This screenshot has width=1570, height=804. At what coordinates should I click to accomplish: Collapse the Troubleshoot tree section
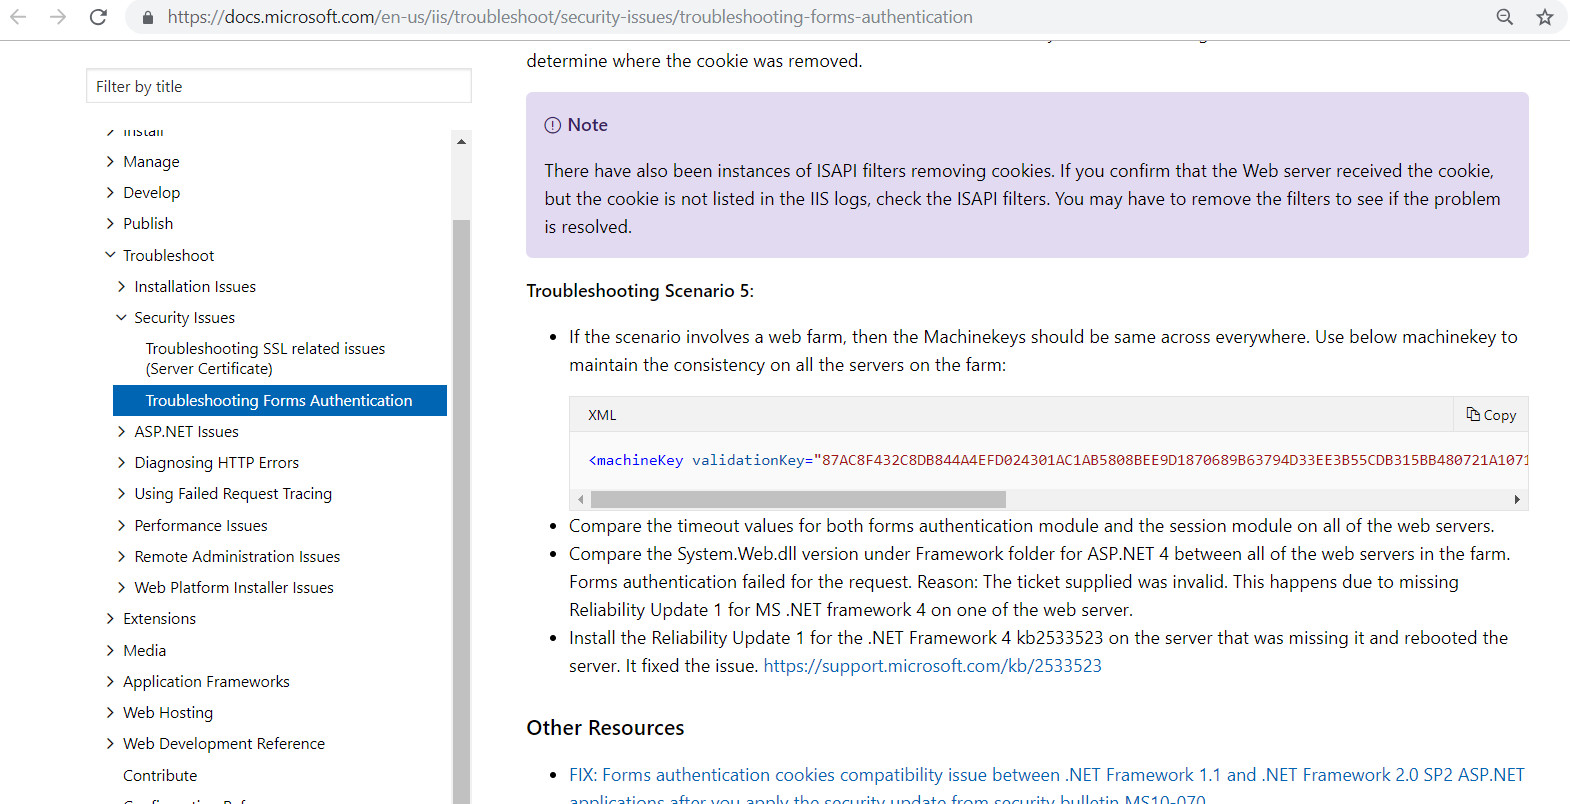pyautogui.click(x=111, y=256)
